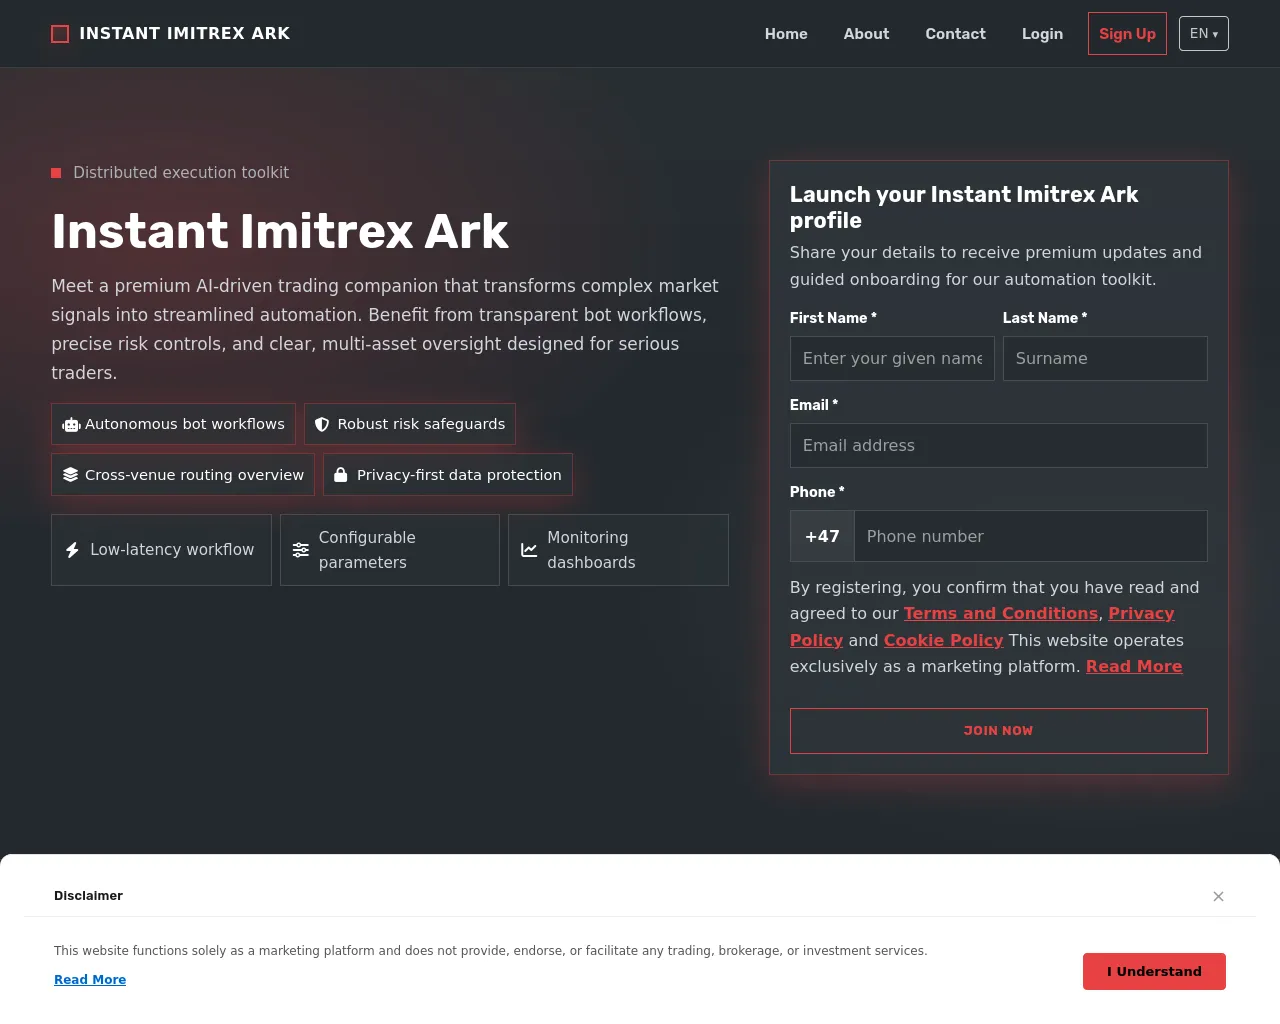Click the Configurable parameters label
The width and height of the screenshot is (1280, 1024).
367,550
